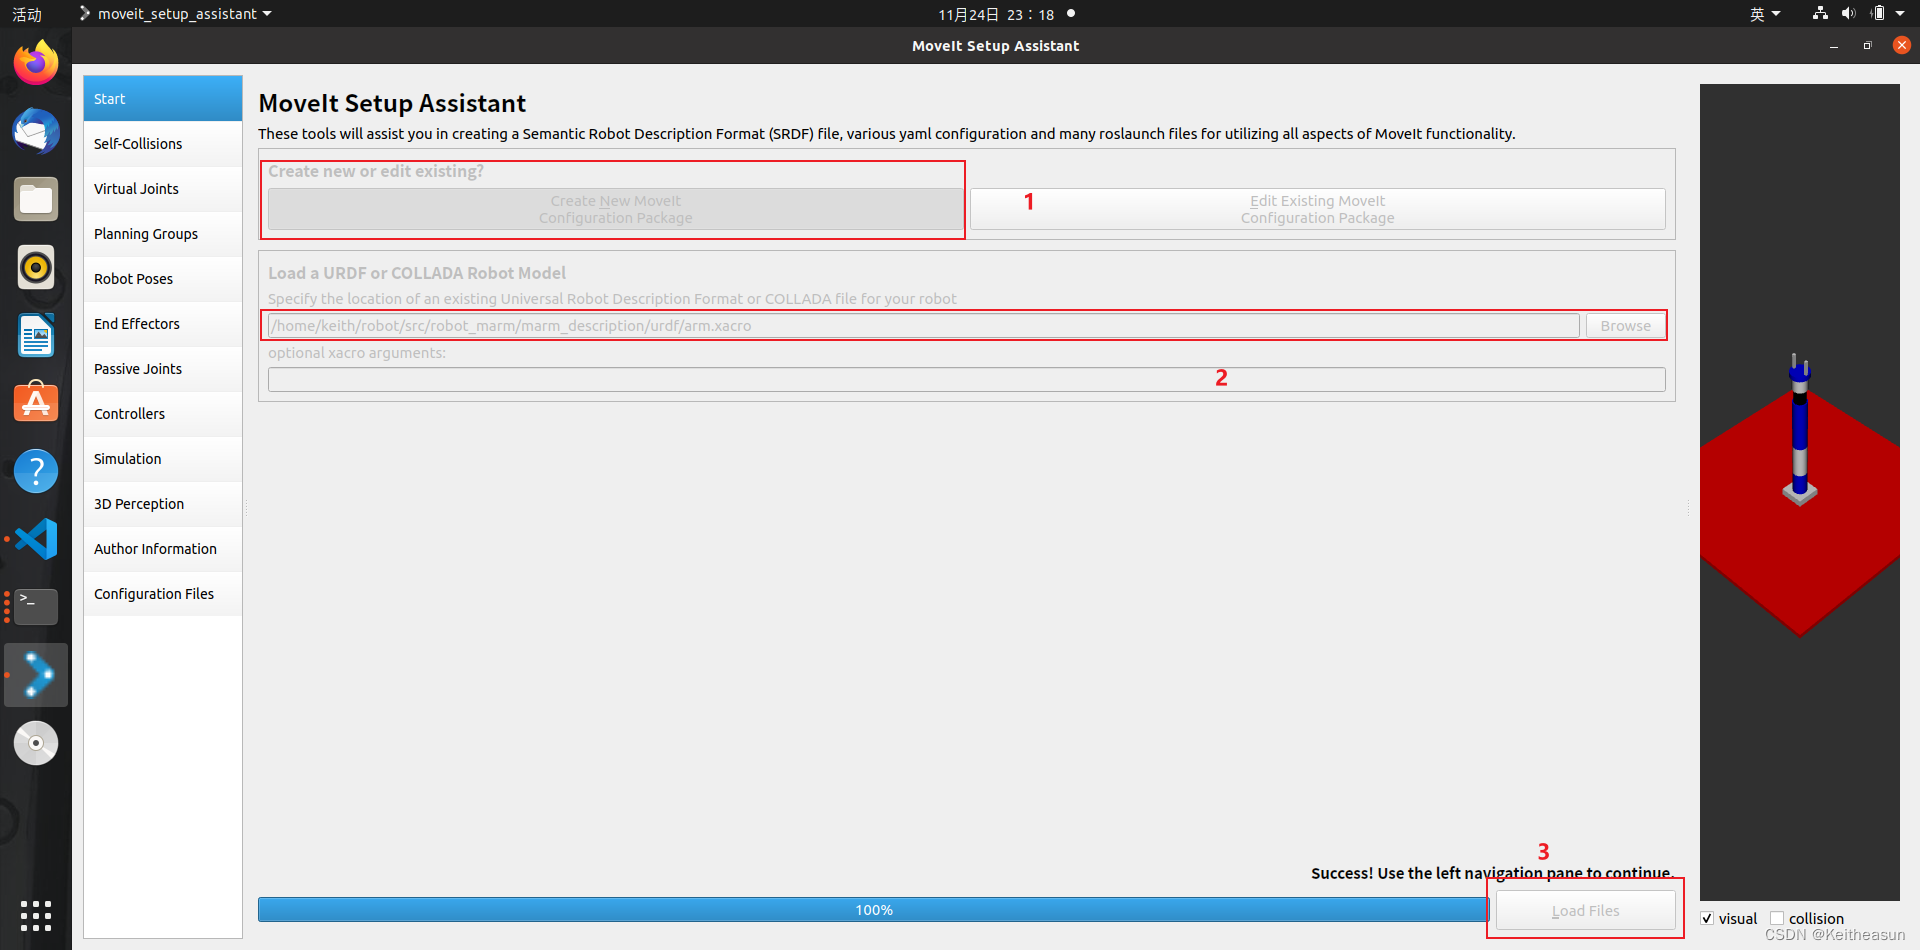The image size is (1920, 950).
Task: Select the MoveIt Setup Assistant dock icon
Action: pos(36,675)
